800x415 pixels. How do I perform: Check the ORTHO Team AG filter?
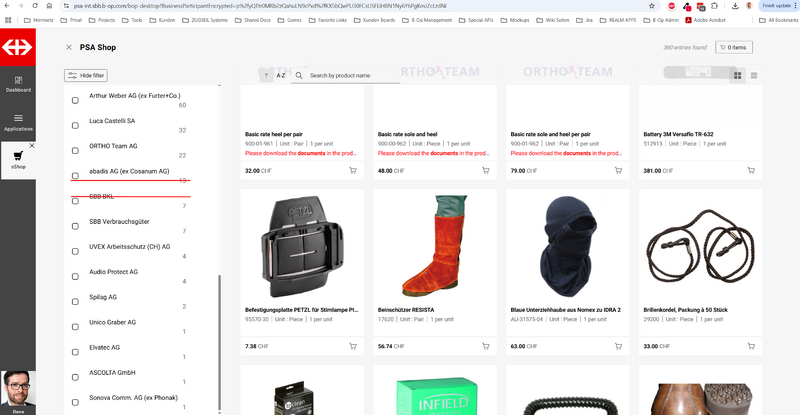(76, 151)
